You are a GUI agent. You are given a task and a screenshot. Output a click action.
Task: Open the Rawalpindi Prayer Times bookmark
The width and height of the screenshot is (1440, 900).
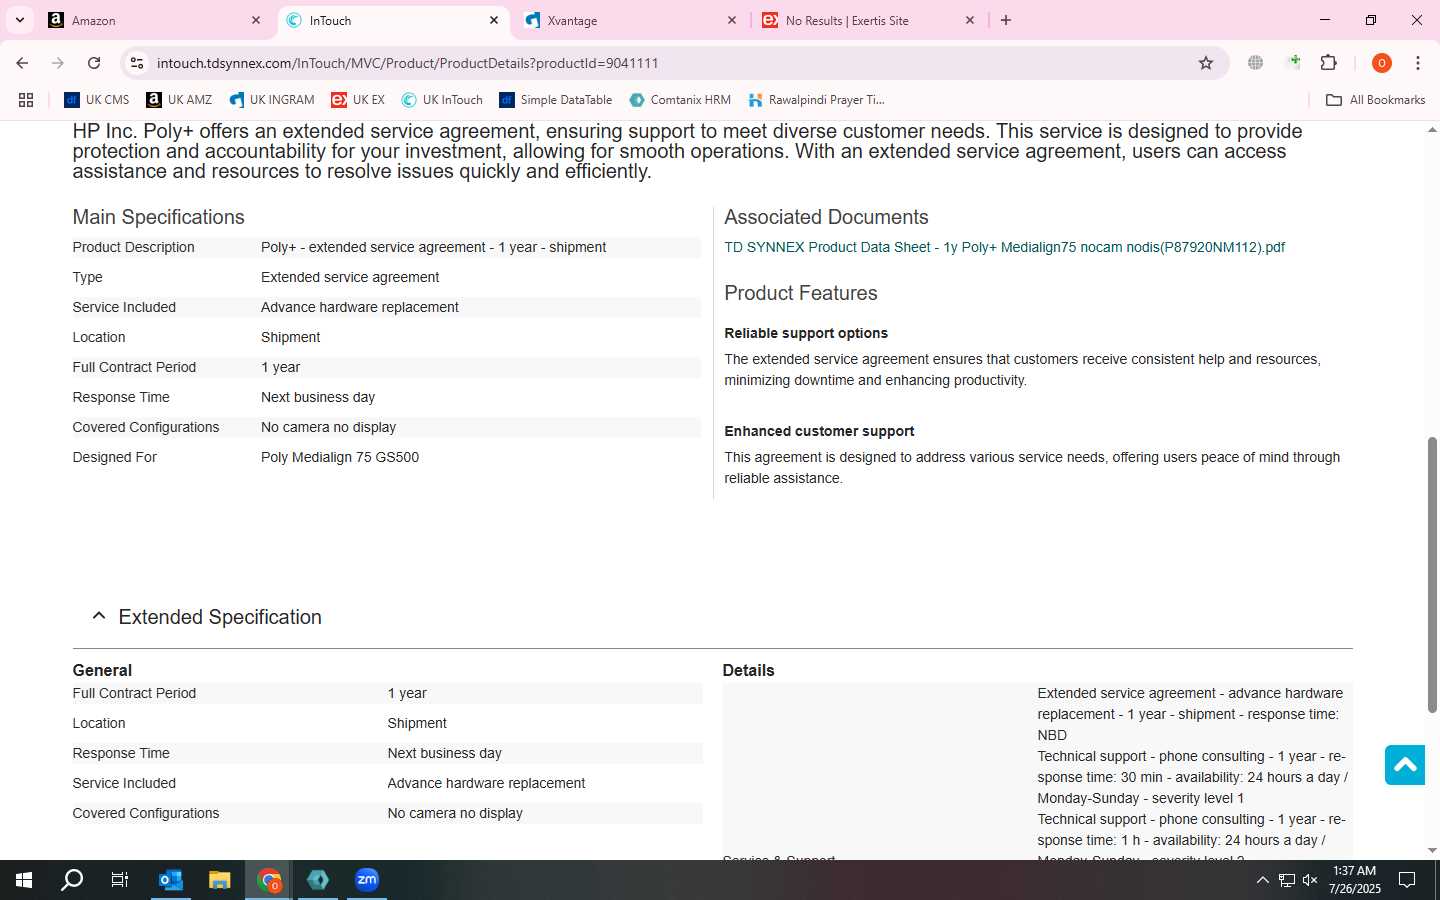point(816,100)
